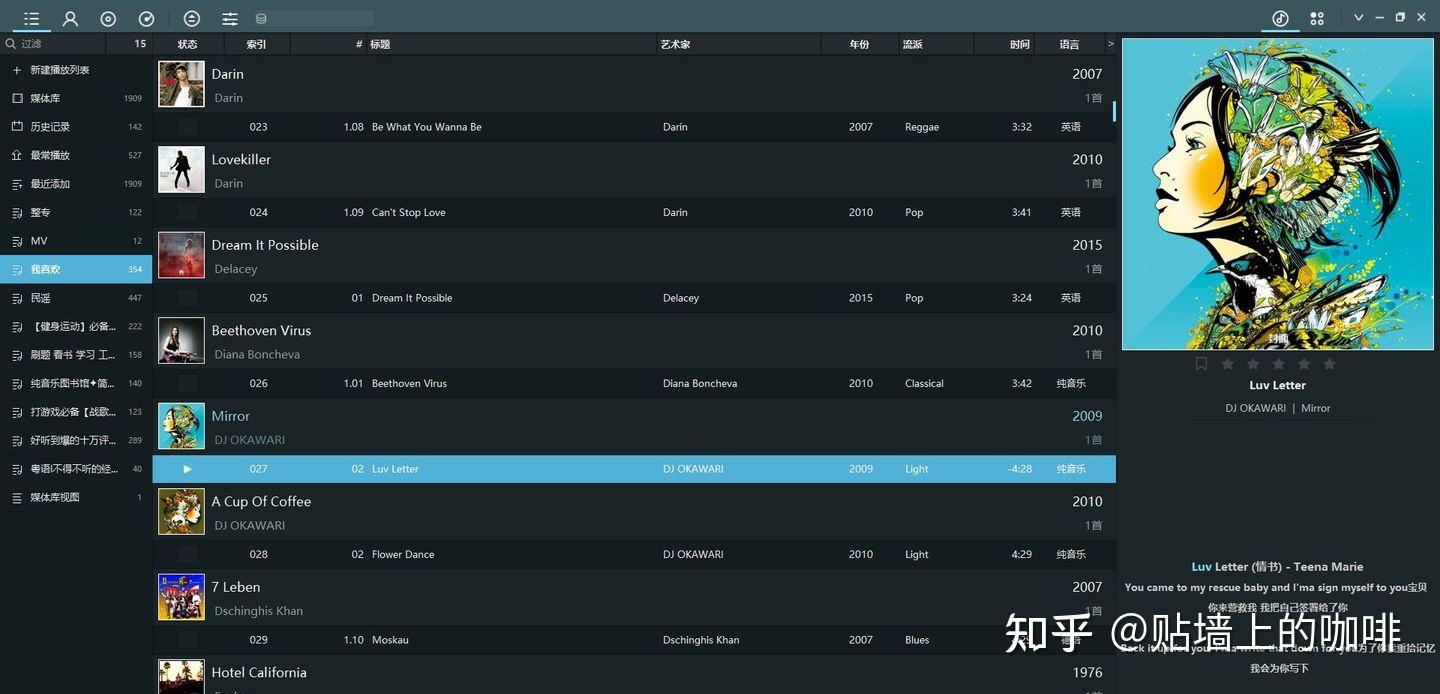Expand the column options arrow after 语言 header
The width and height of the screenshot is (1440, 694).
pyautogui.click(x=1110, y=43)
